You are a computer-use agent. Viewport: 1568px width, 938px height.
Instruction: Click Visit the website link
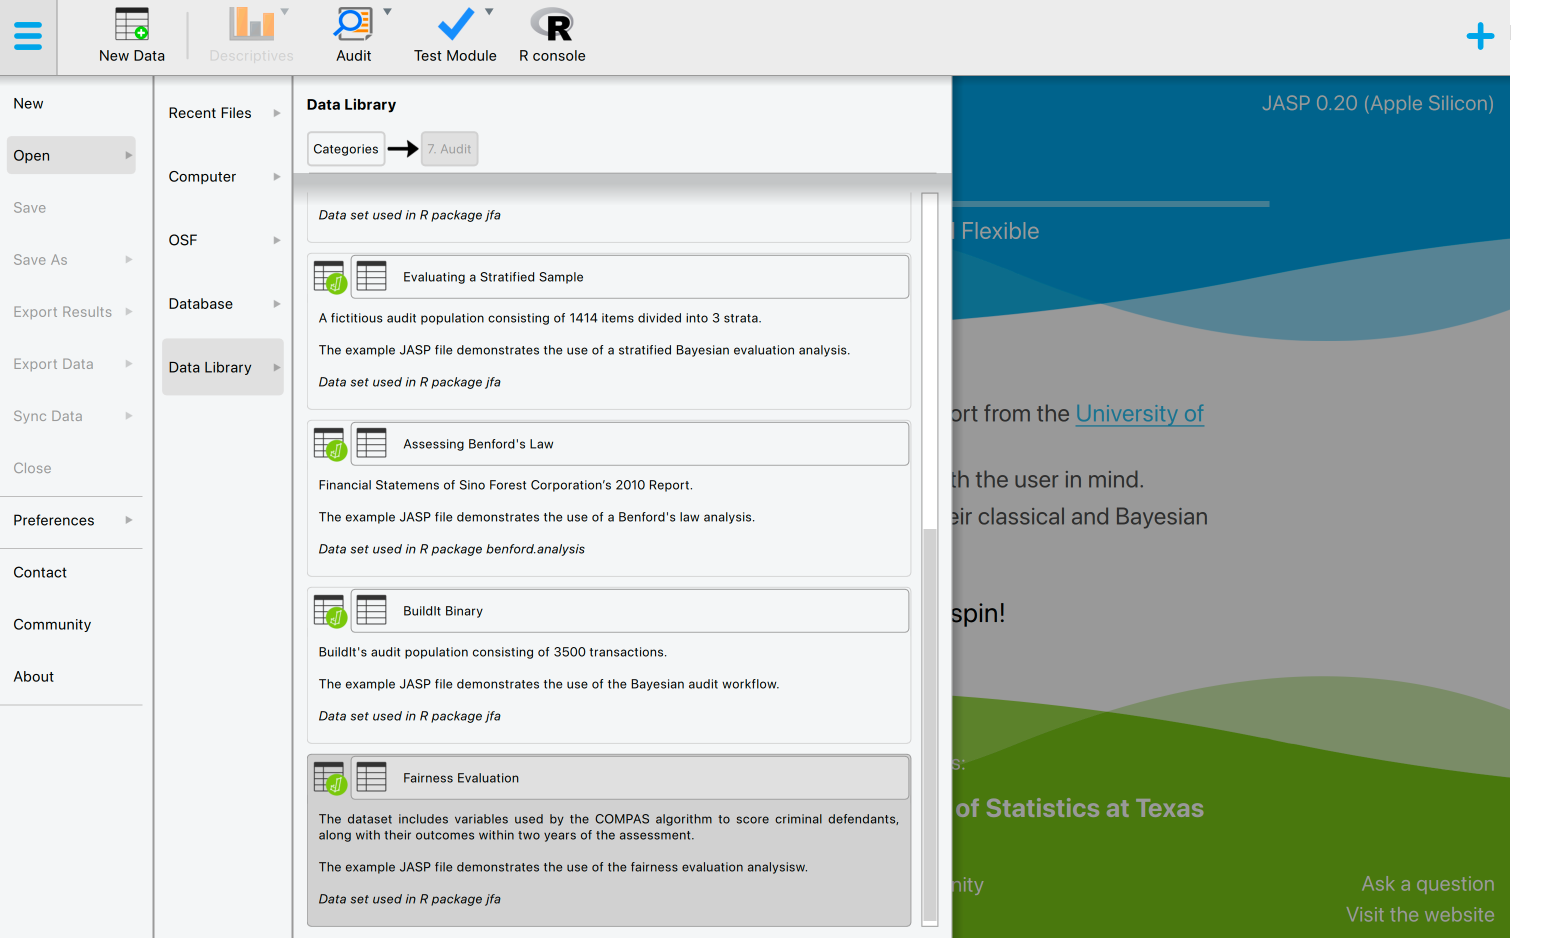[1420, 915]
